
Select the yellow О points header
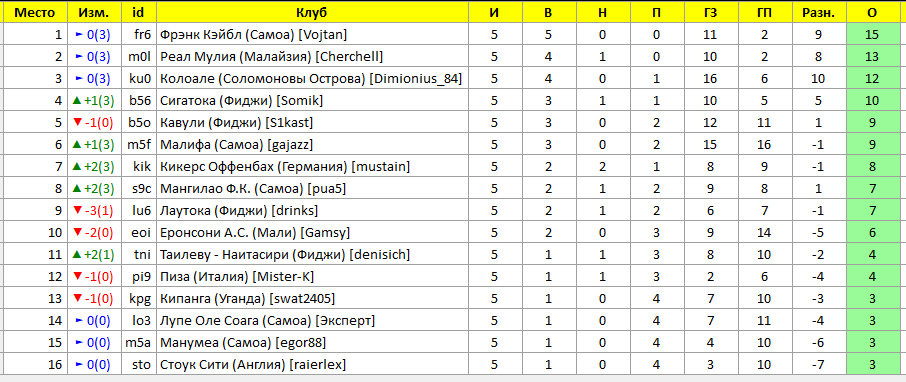(x=872, y=13)
